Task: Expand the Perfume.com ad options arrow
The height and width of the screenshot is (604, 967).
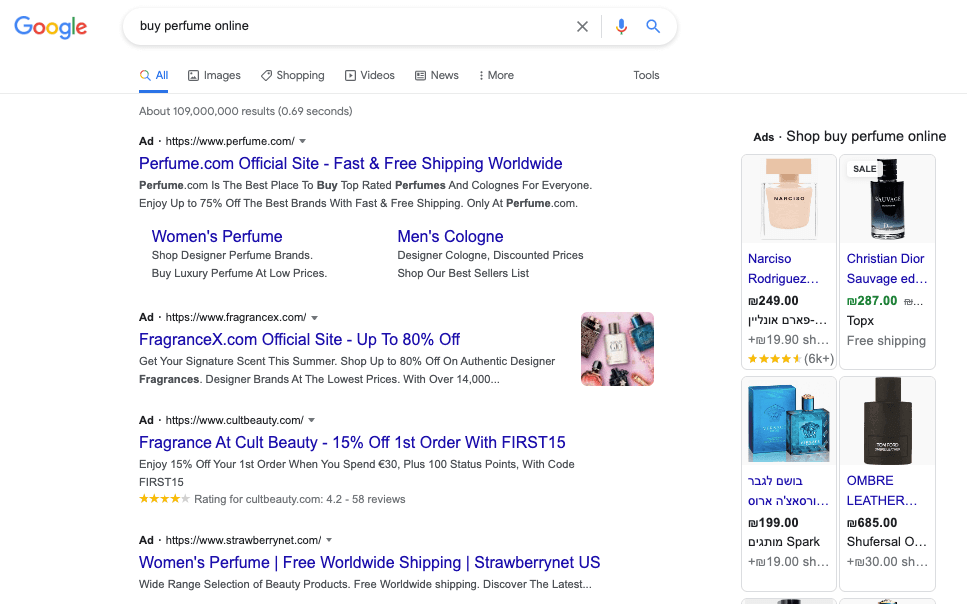Action: tap(303, 141)
